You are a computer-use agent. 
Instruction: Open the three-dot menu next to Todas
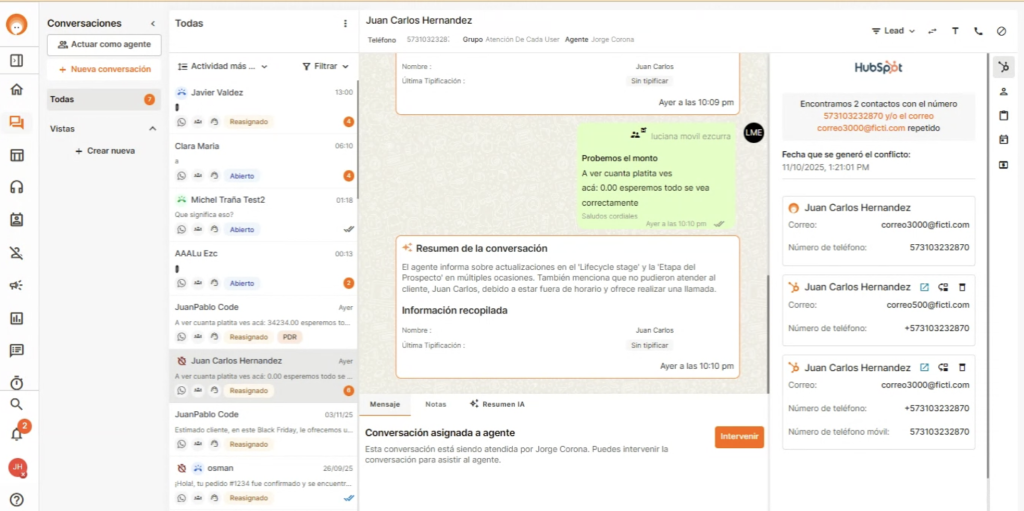coord(345,24)
